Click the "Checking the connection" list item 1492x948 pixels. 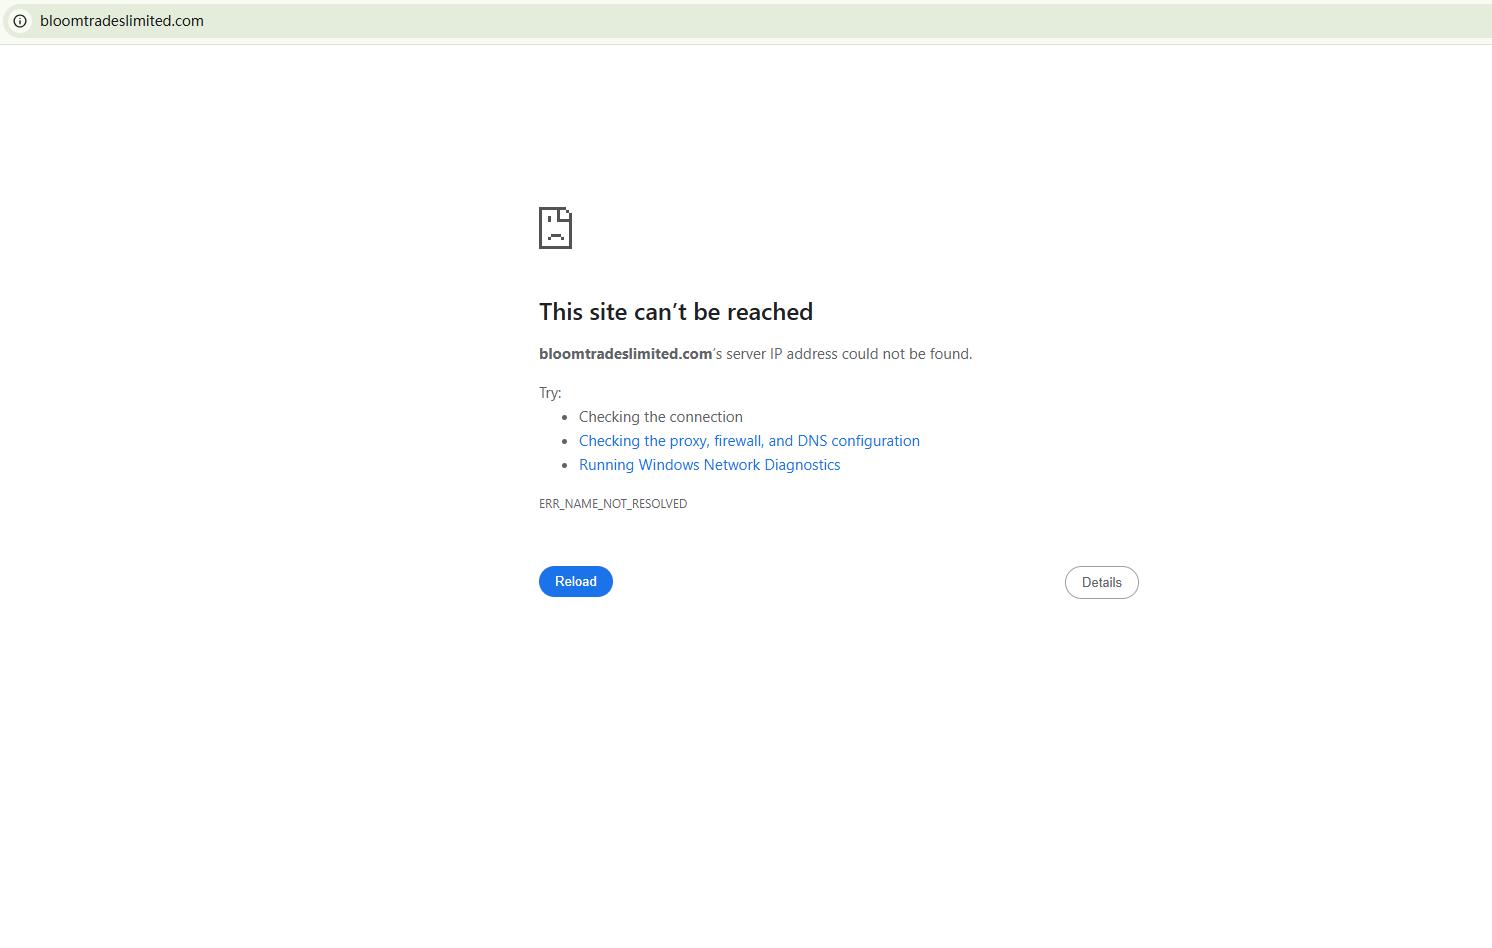661,417
